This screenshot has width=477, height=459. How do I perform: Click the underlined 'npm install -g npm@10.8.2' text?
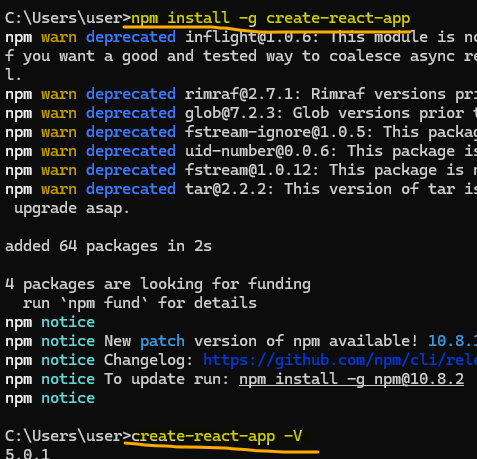pyautogui.click(x=351, y=379)
